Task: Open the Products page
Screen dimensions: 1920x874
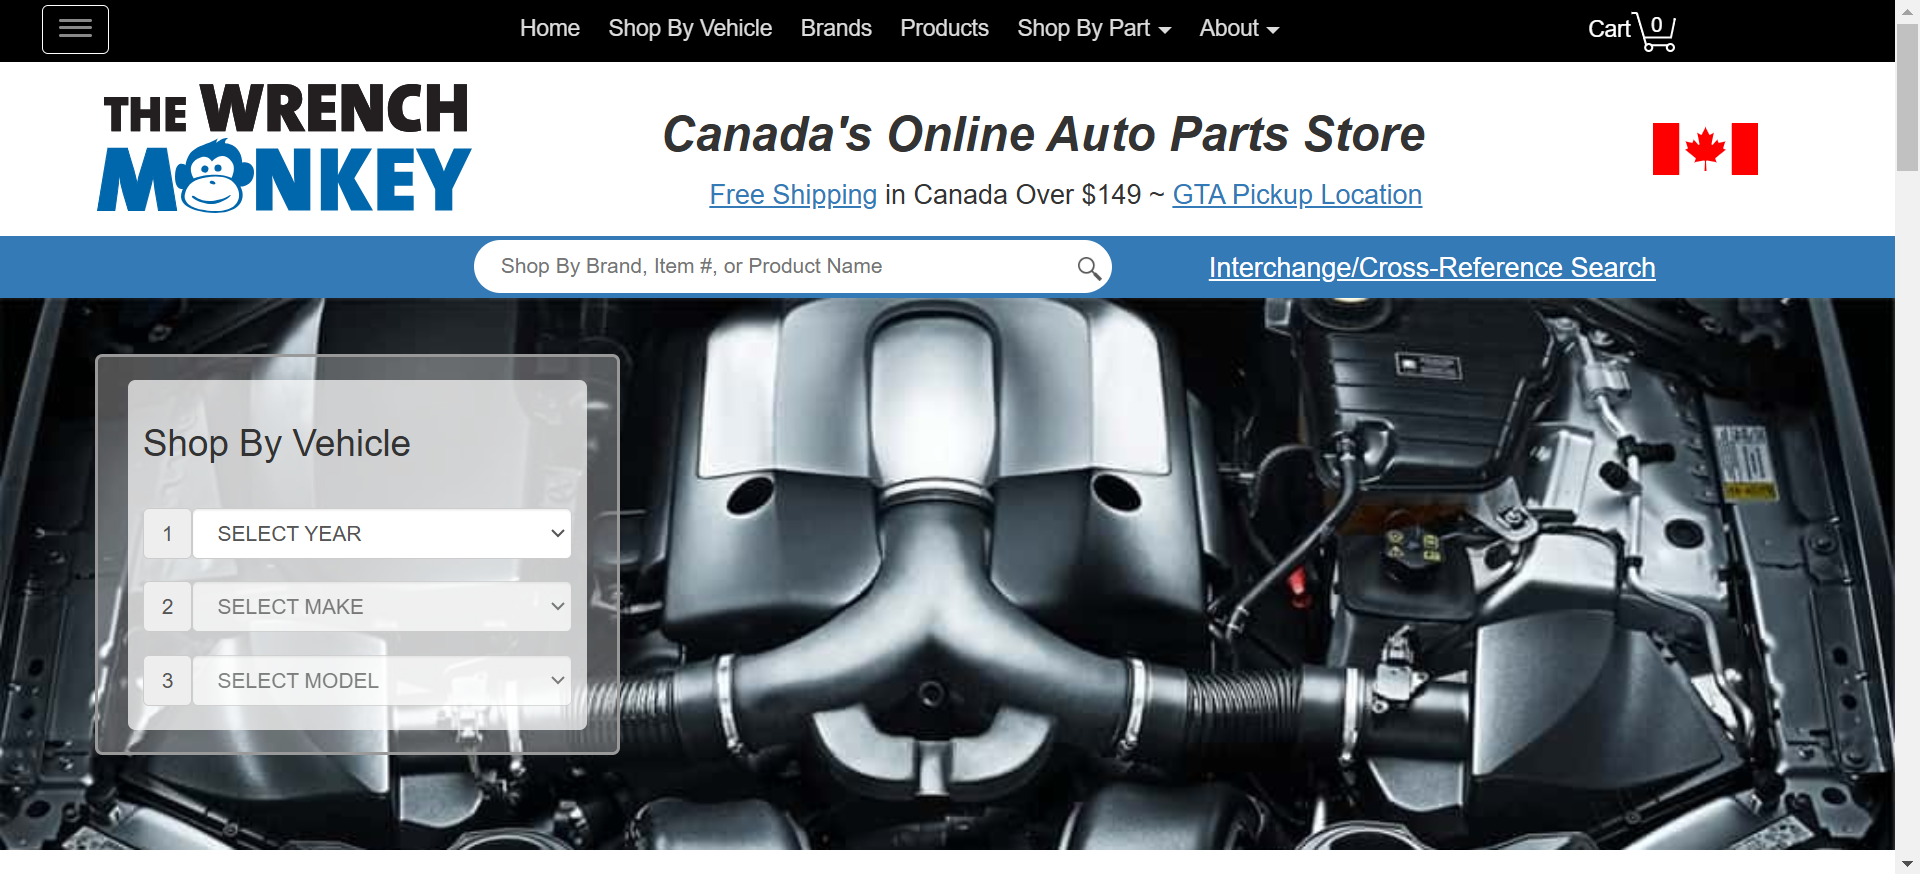Action: tap(944, 29)
